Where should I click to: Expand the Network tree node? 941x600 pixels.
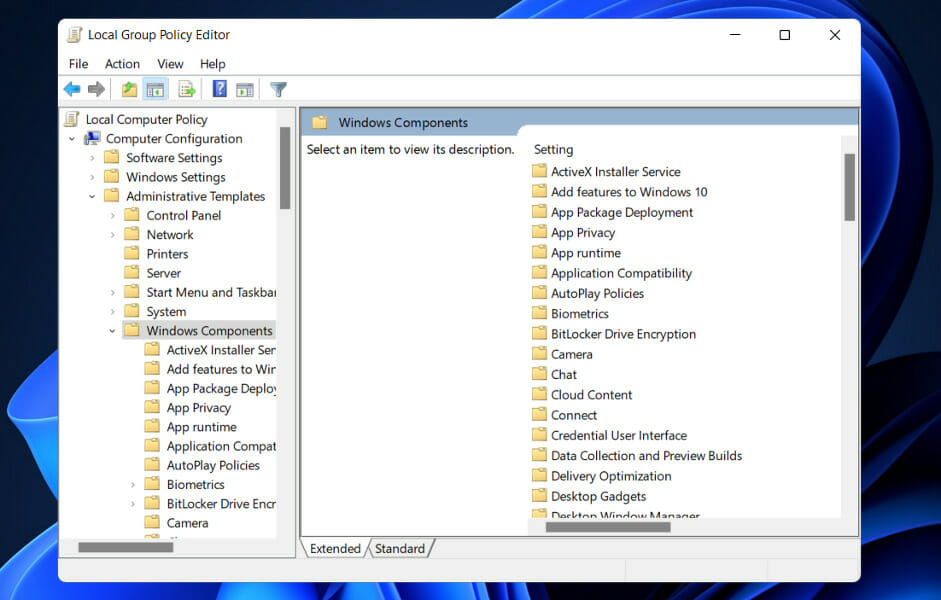pyautogui.click(x=112, y=235)
